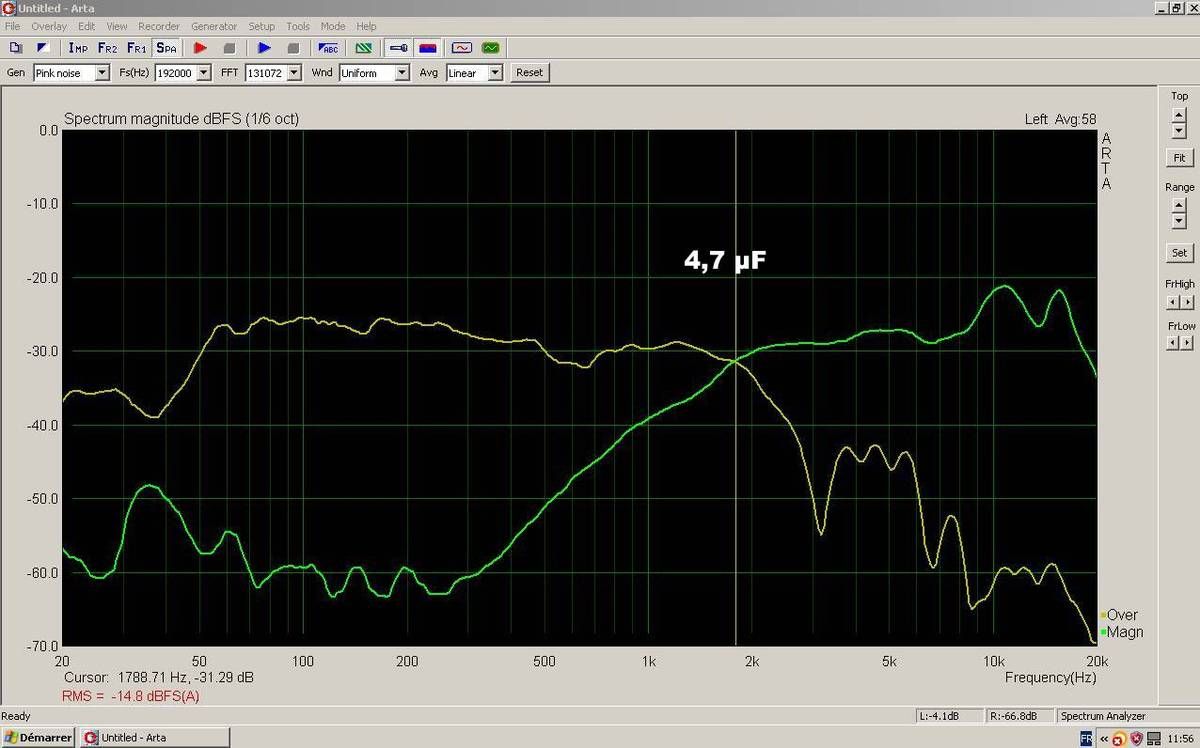Open the Setup menu
This screenshot has width=1200, height=748.
pos(261,26)
